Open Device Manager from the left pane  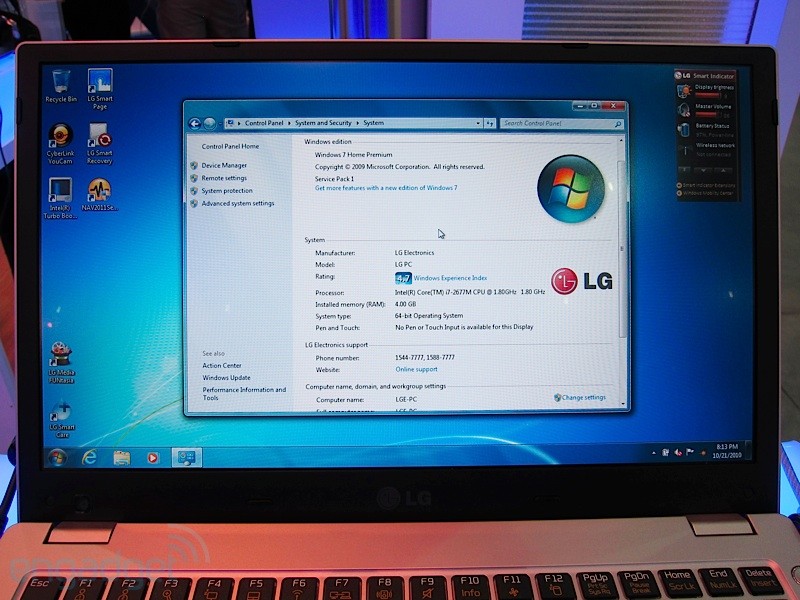click(x=224, y=165)
